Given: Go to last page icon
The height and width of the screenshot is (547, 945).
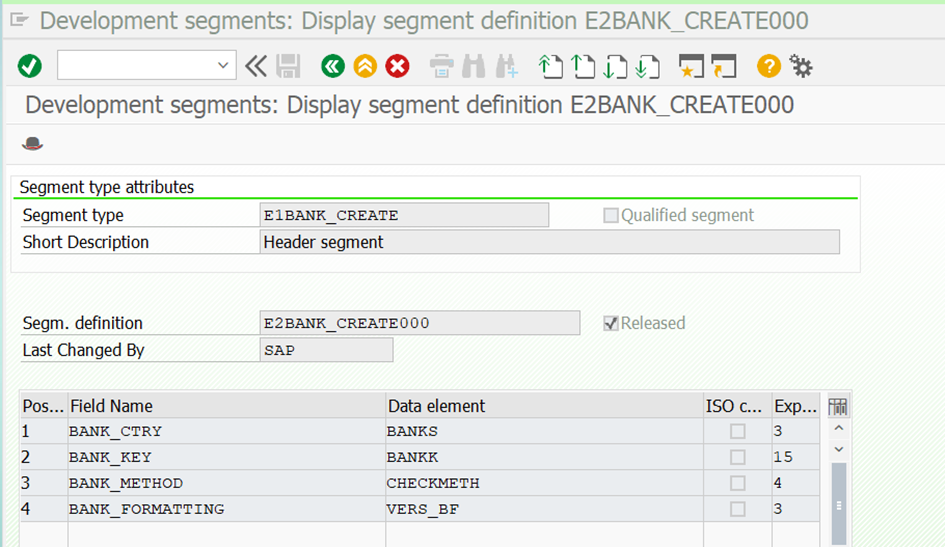Looking at the screenshot, I should (x=648, y=66).
